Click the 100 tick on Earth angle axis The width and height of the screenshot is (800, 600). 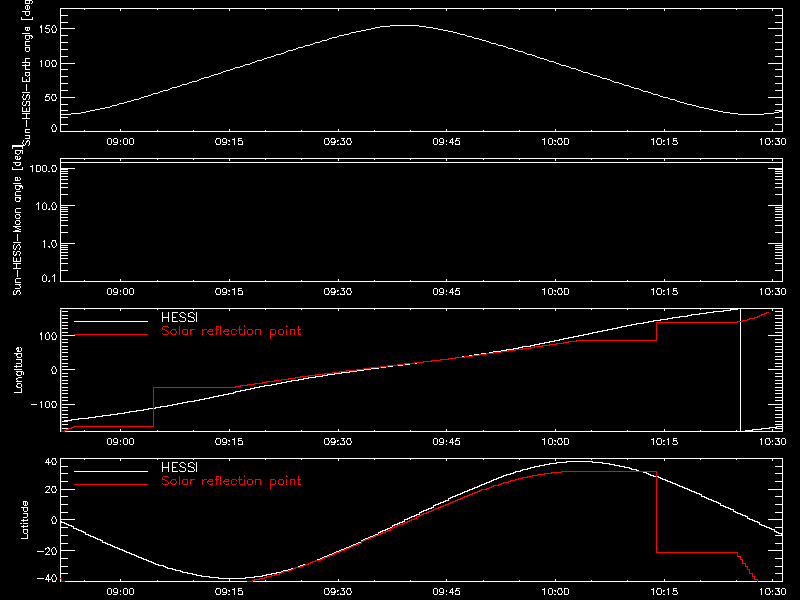tap(47, 64)
